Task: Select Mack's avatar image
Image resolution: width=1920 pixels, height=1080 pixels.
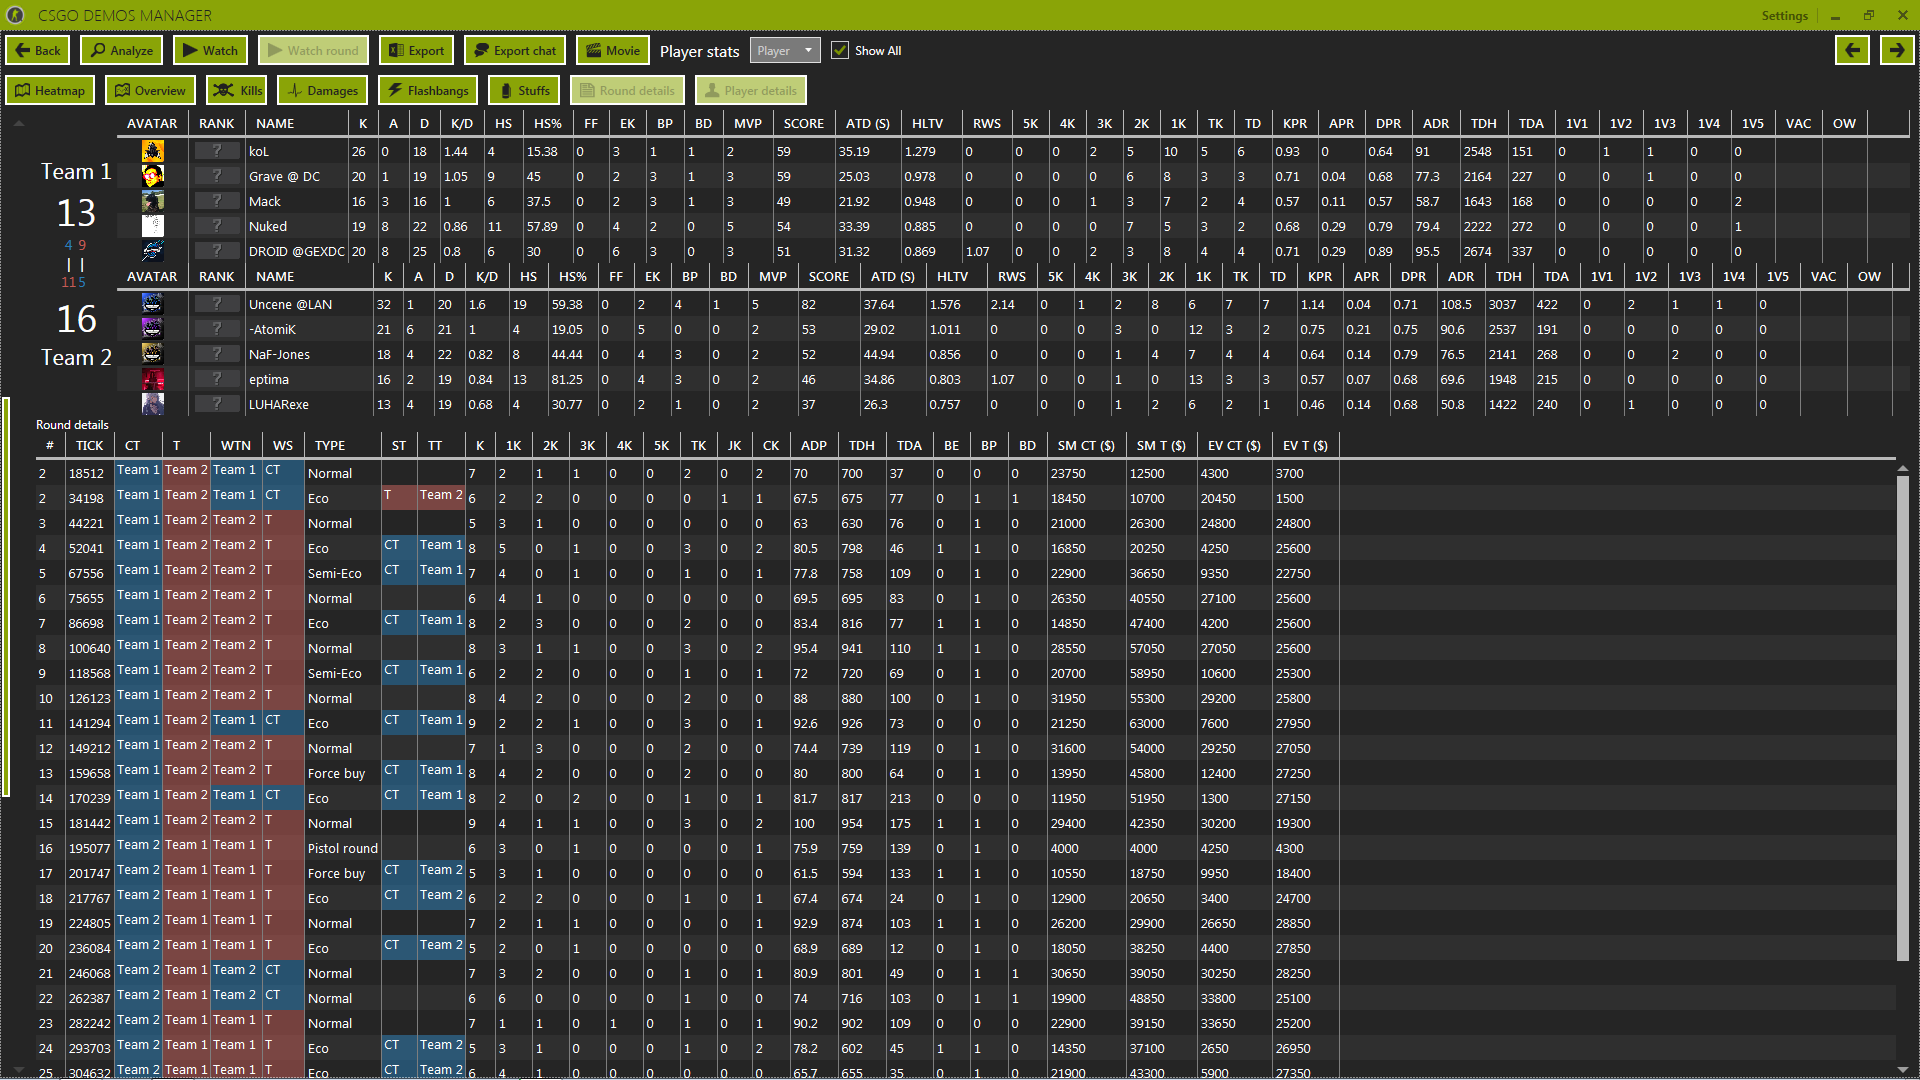Action: tap(152, 201)
